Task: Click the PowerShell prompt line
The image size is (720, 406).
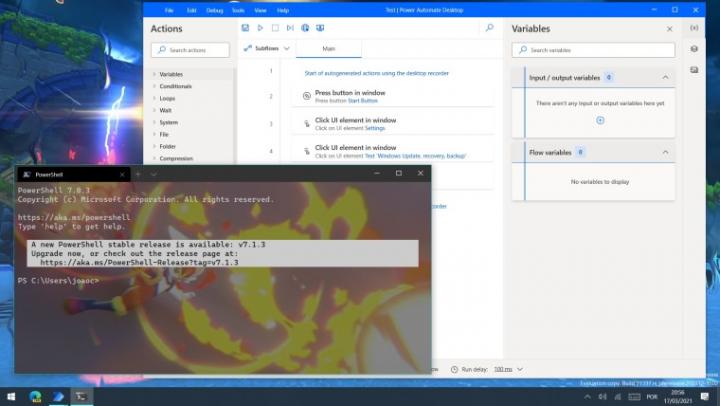Action: [x=58, y=281]
